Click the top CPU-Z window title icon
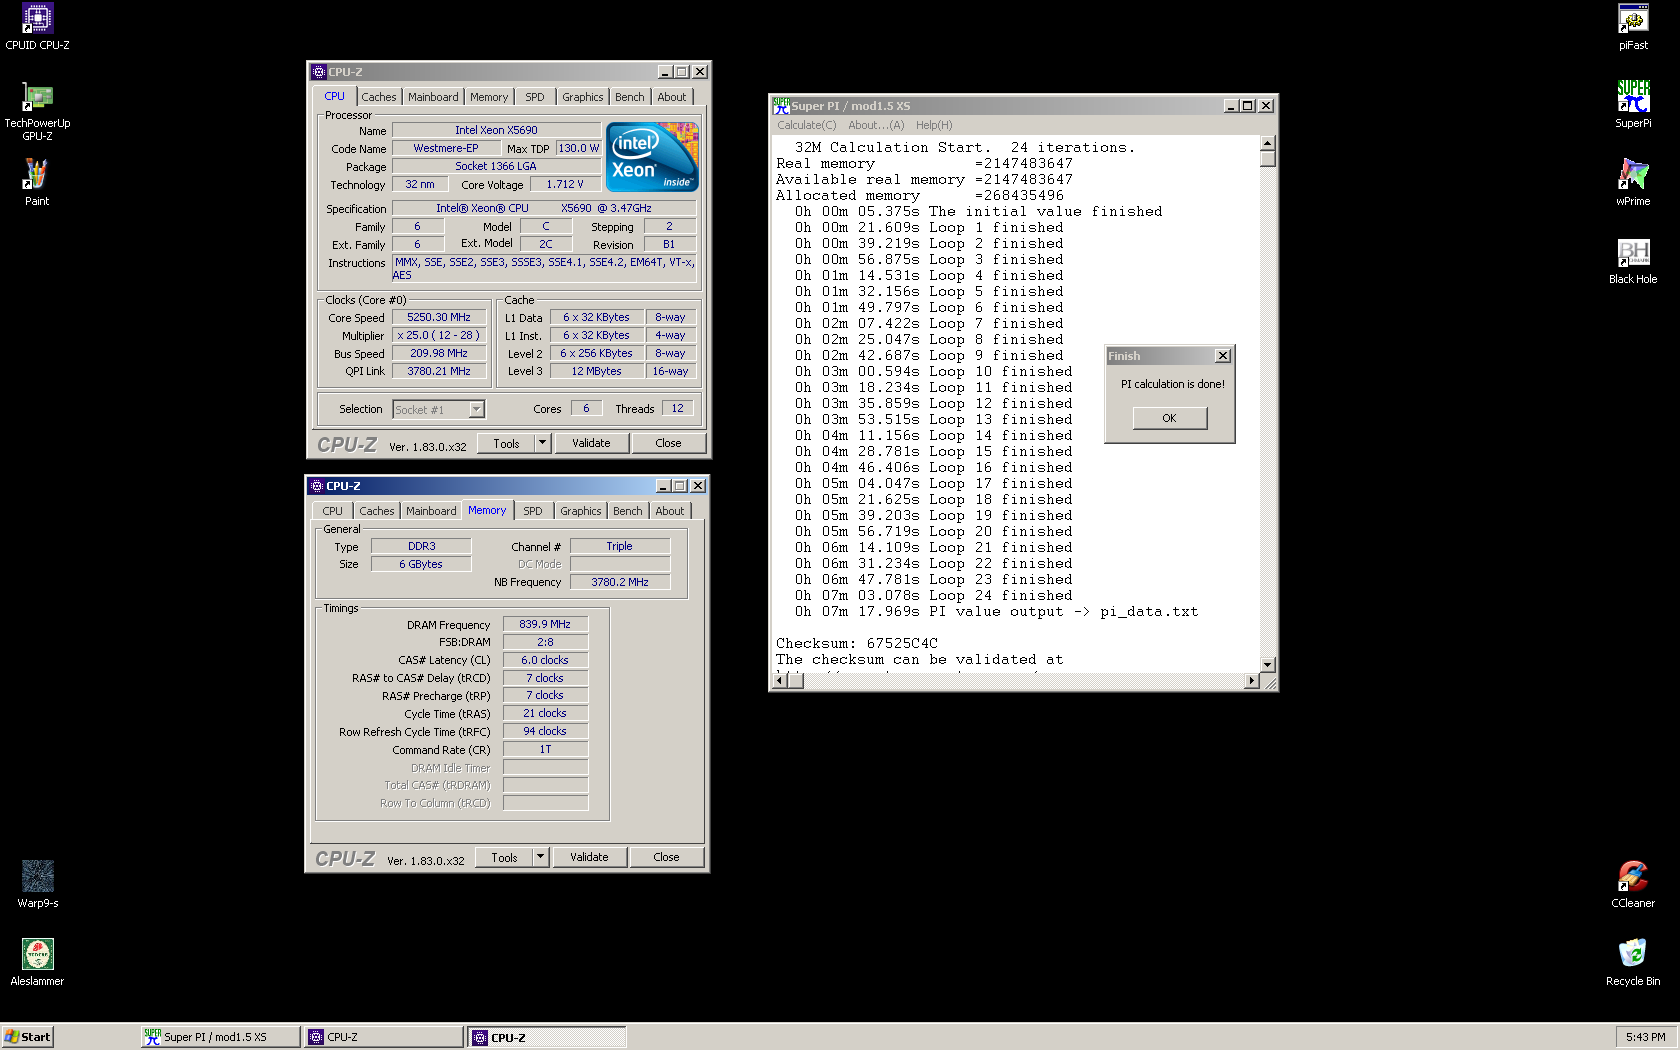1680x1050 pixels. coord(319,72)
